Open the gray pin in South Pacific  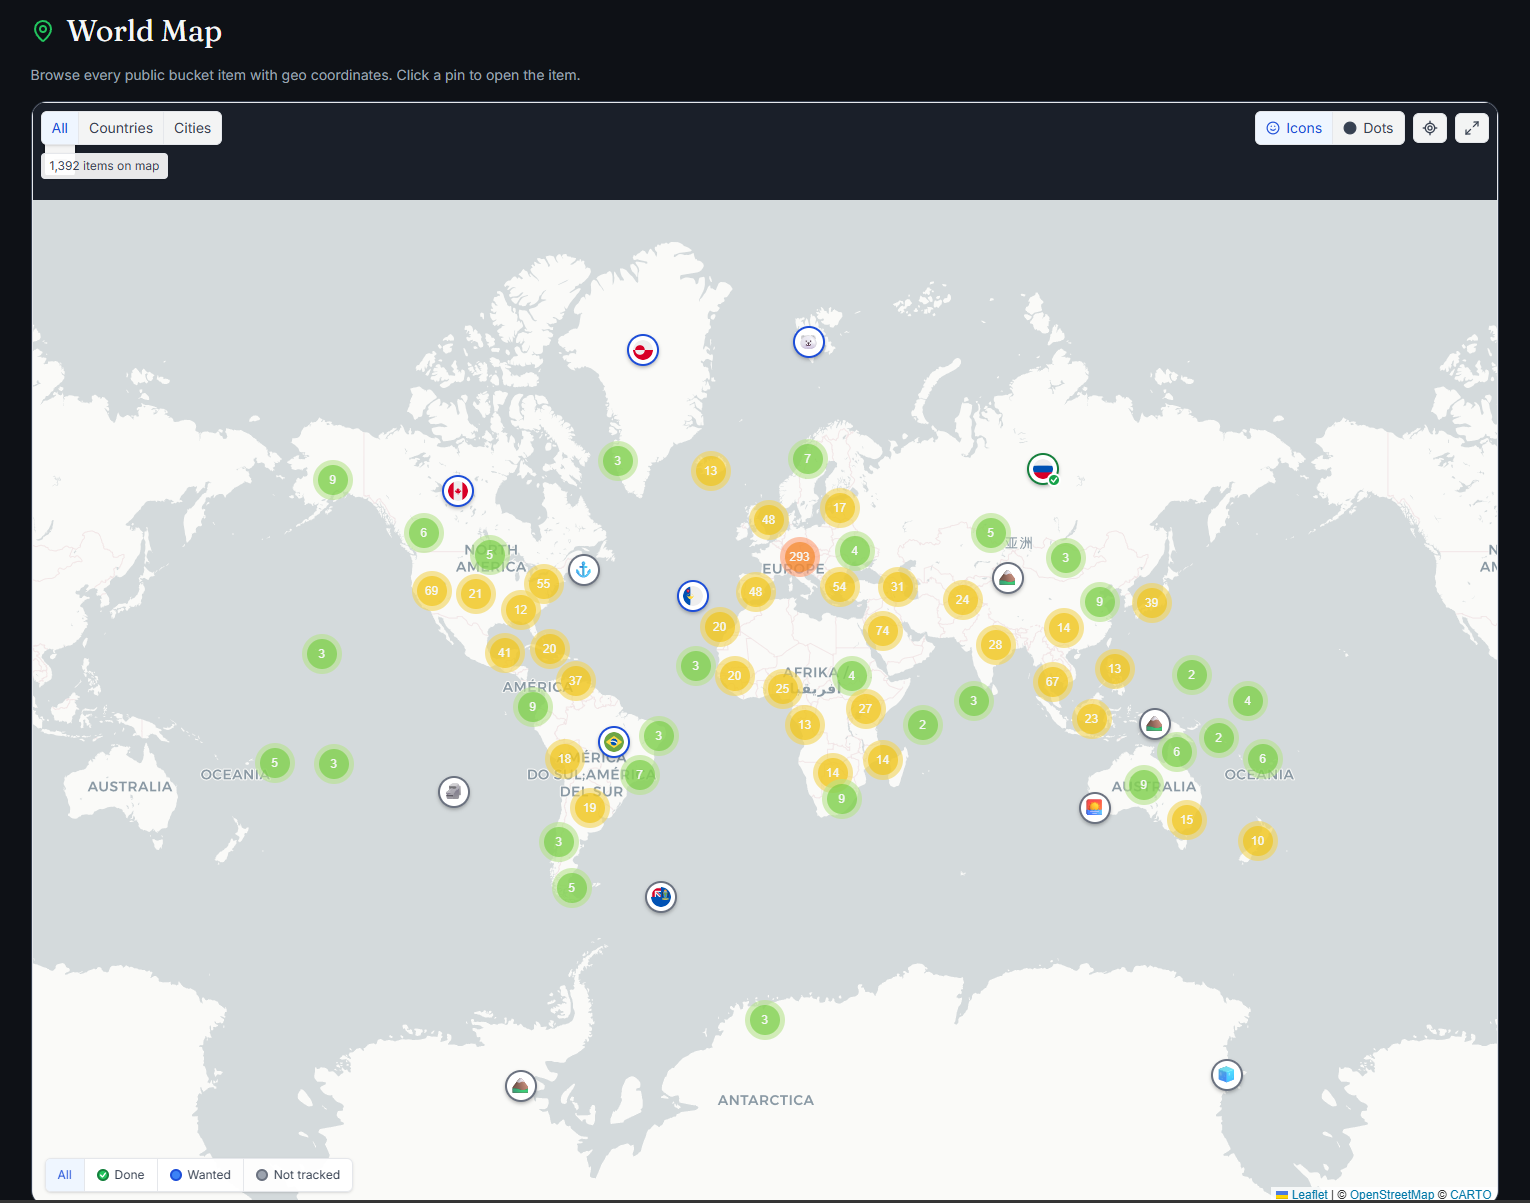click(454, 792)
